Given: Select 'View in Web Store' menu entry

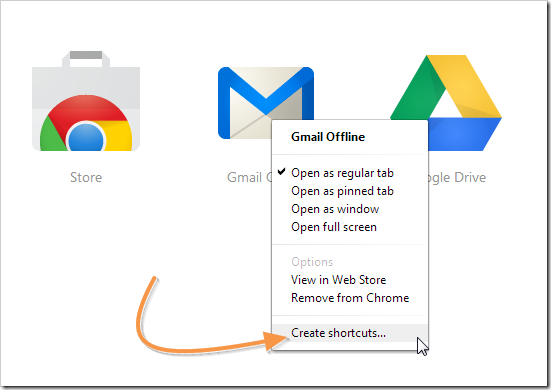Looking at the screenshot, I should pos(350,280).
